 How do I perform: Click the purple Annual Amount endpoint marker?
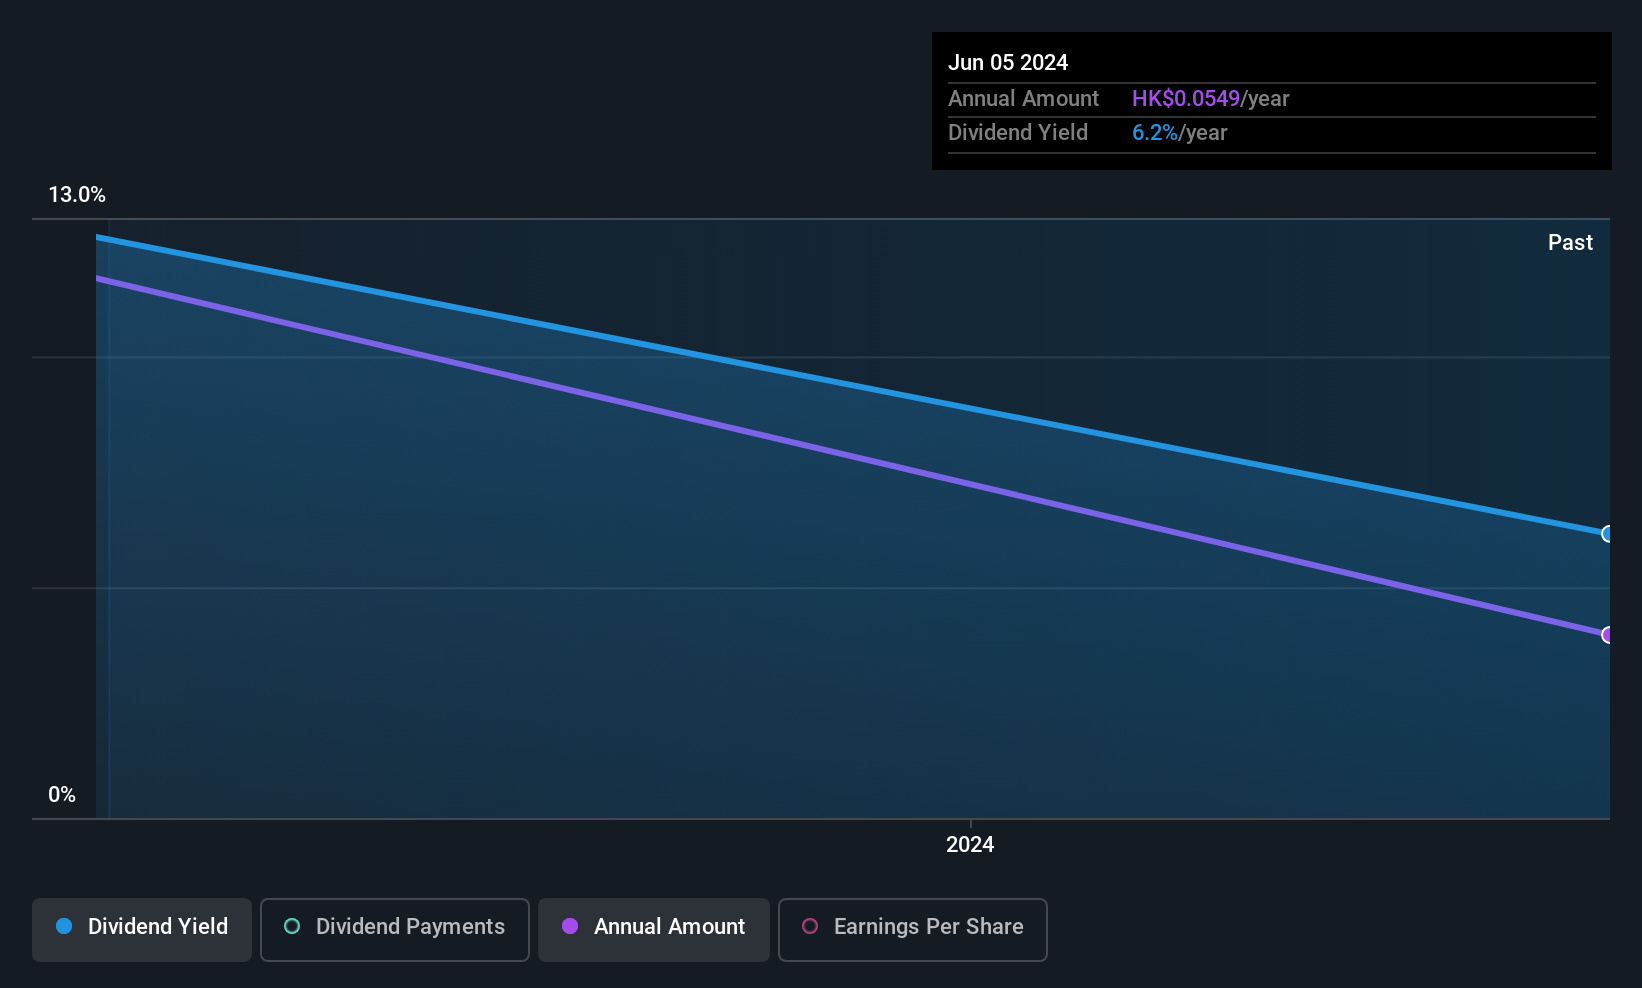1608,635
